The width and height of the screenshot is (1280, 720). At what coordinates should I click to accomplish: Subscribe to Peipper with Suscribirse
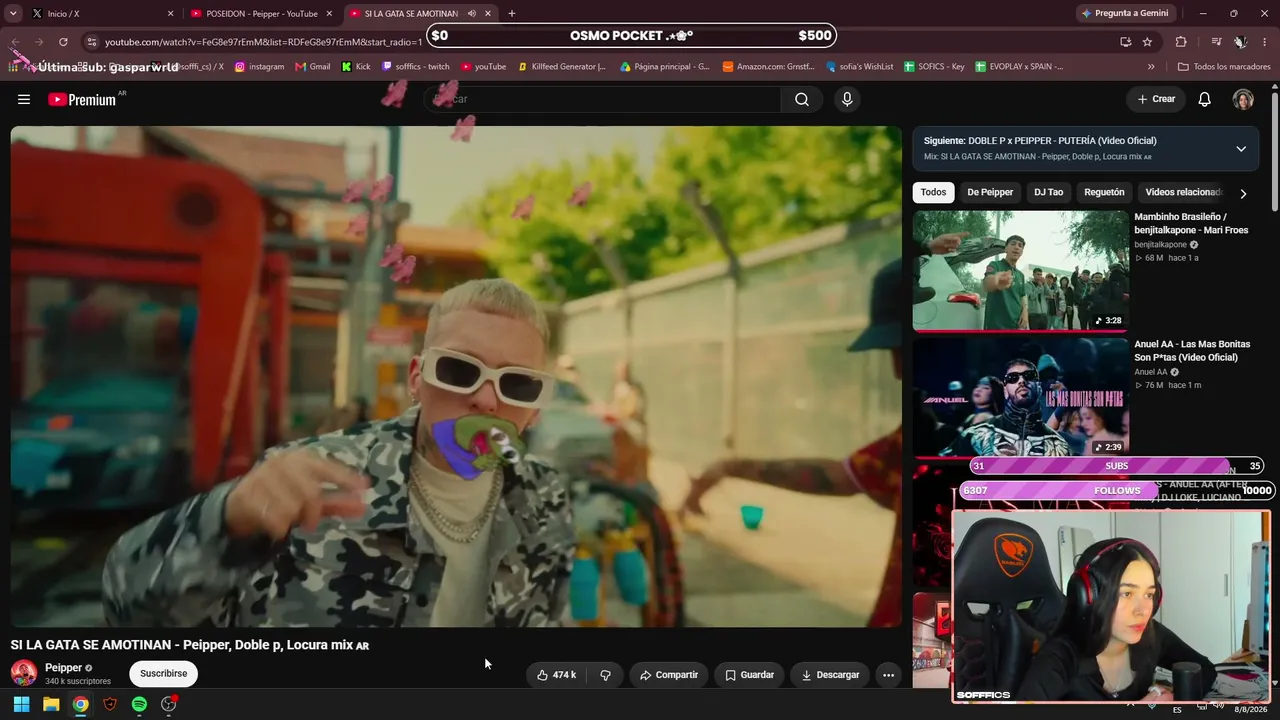pos(163,674)
